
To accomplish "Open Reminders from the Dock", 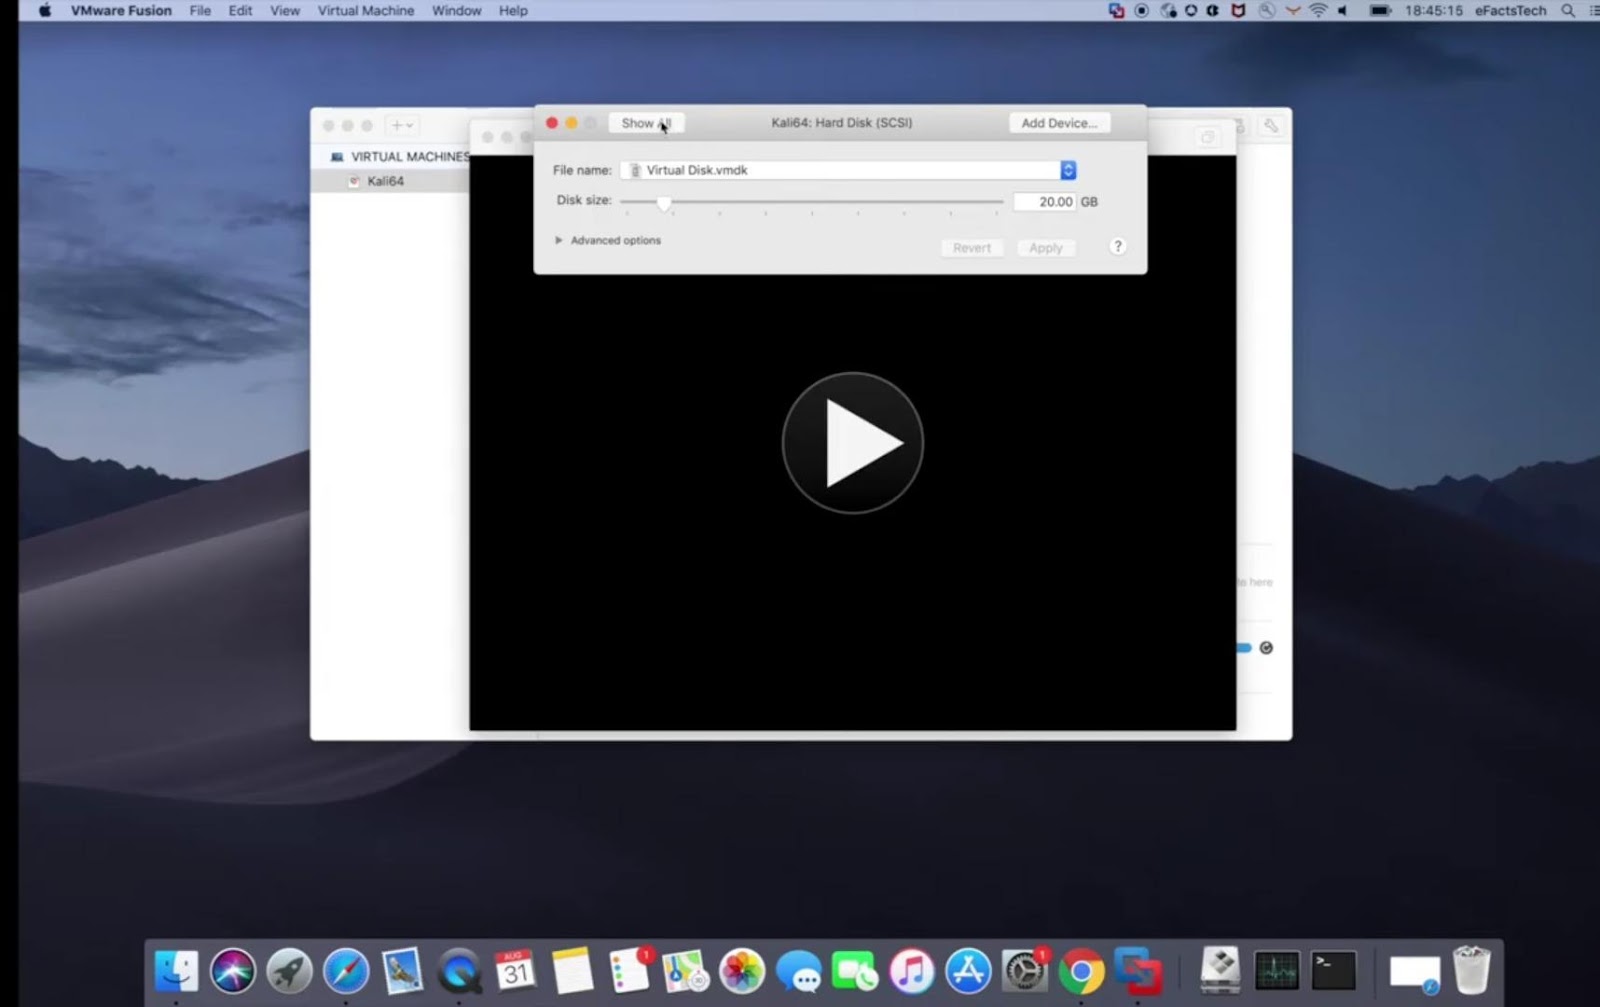I will (629, 971).
